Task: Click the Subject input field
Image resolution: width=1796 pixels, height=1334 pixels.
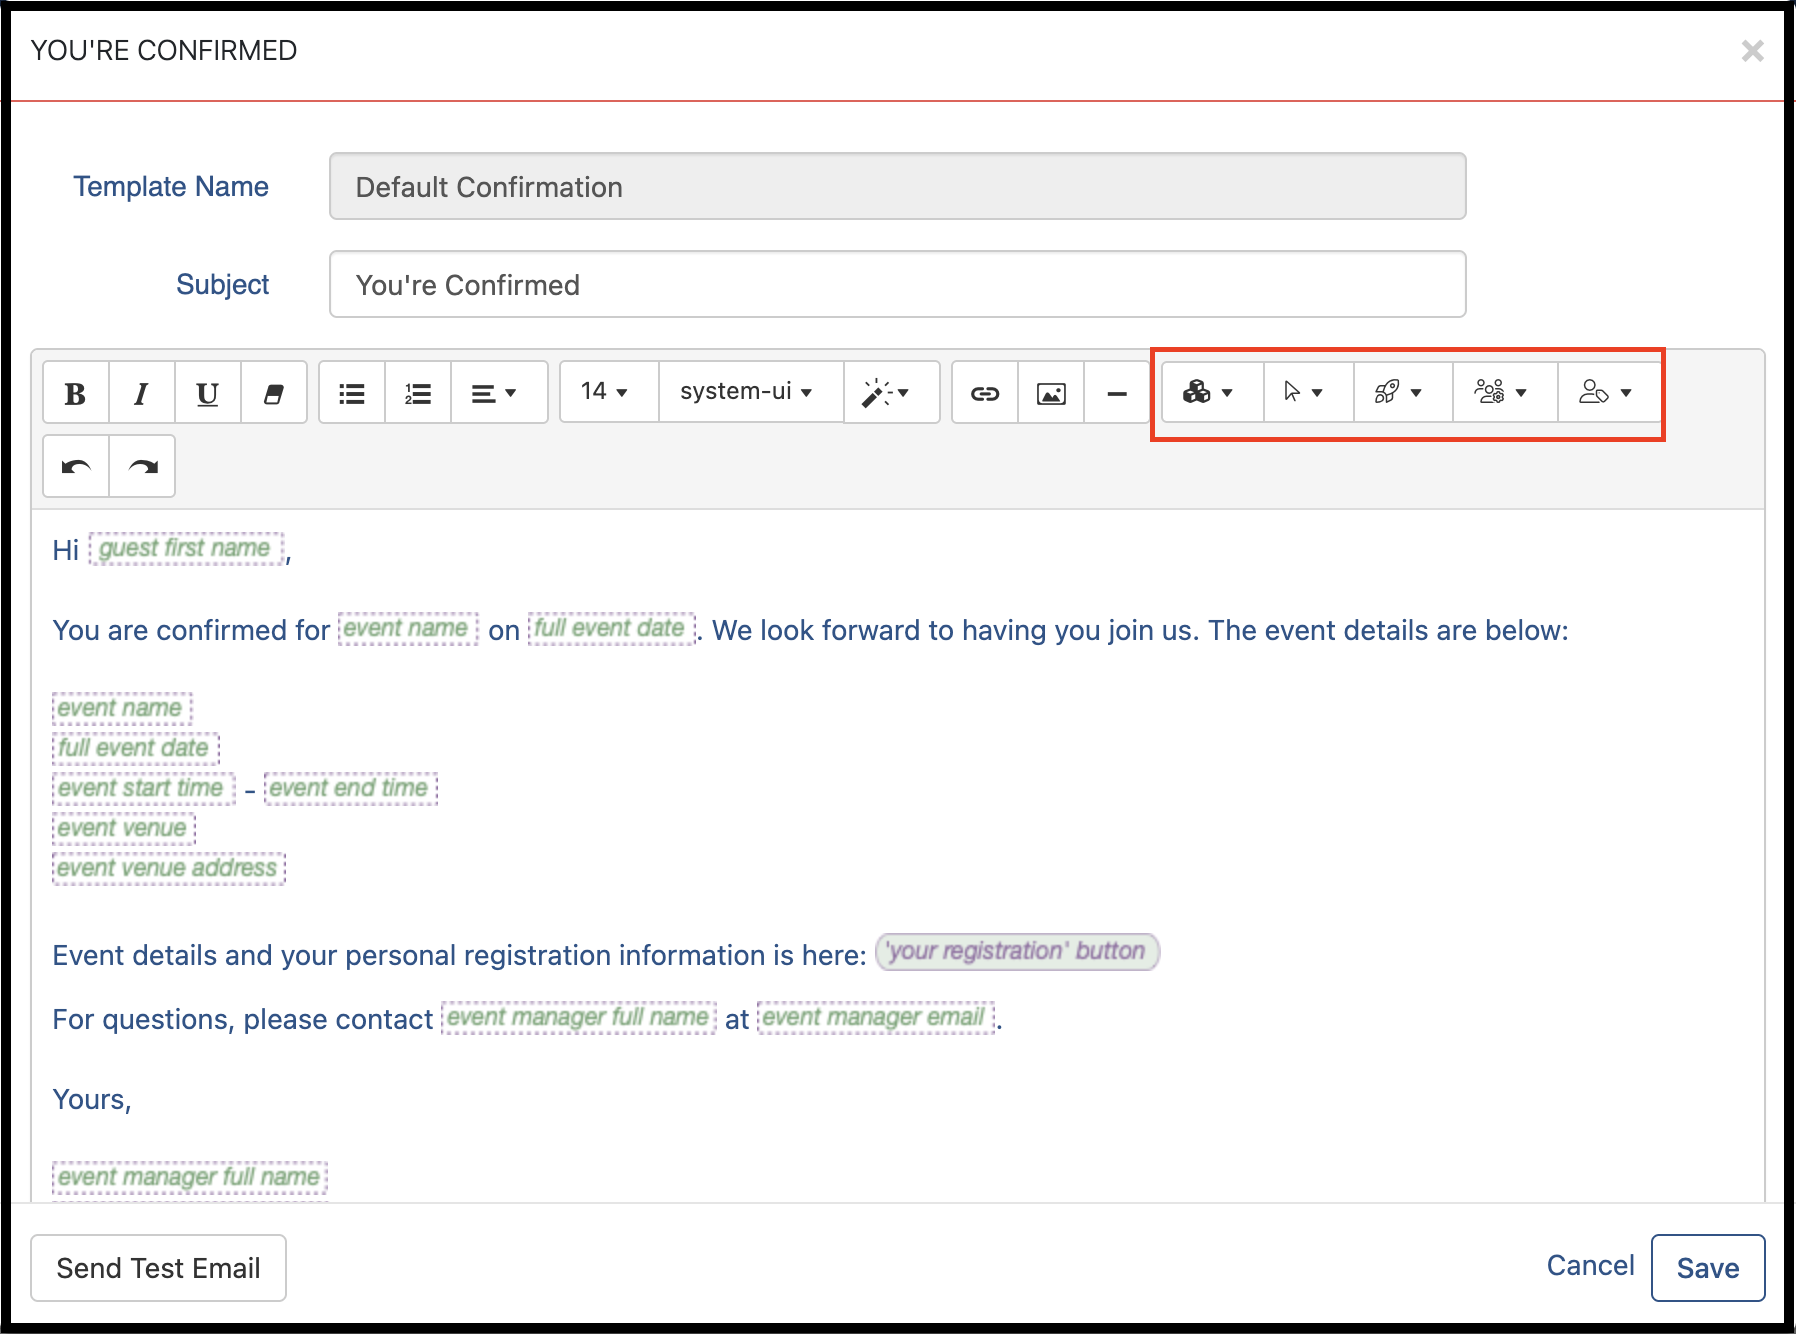Action: coord(898,284)
